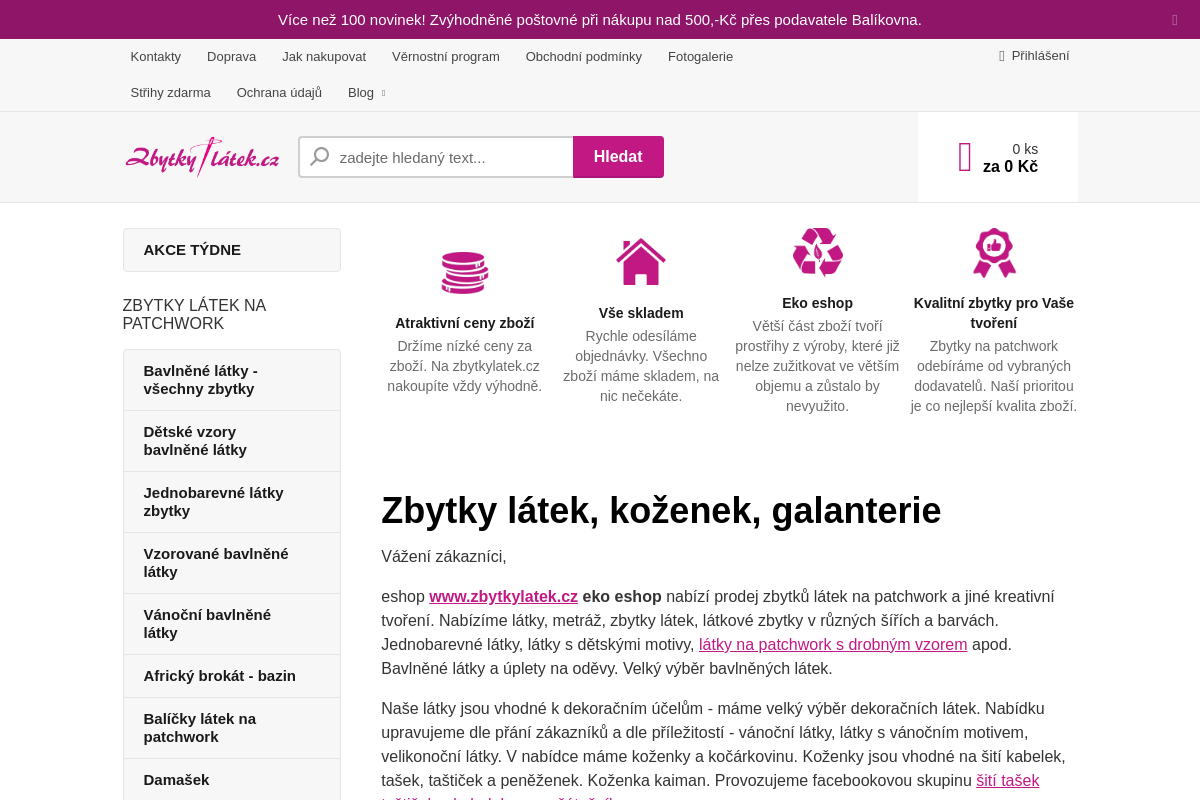Open Doprava menu item
Image resolution: width=1200 pixels, height=800 pixels.
tap(232, 56)
